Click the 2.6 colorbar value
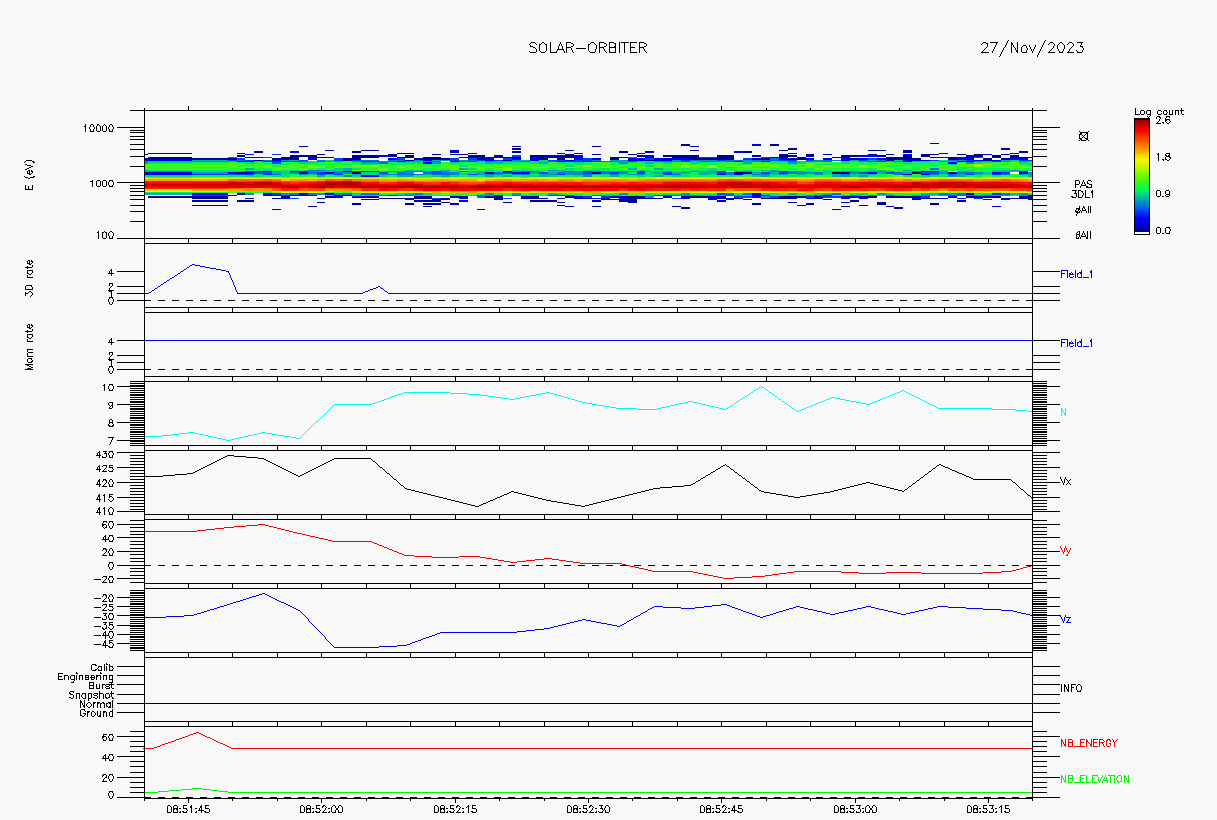The image size is (1217, 820). (1164, 120)
